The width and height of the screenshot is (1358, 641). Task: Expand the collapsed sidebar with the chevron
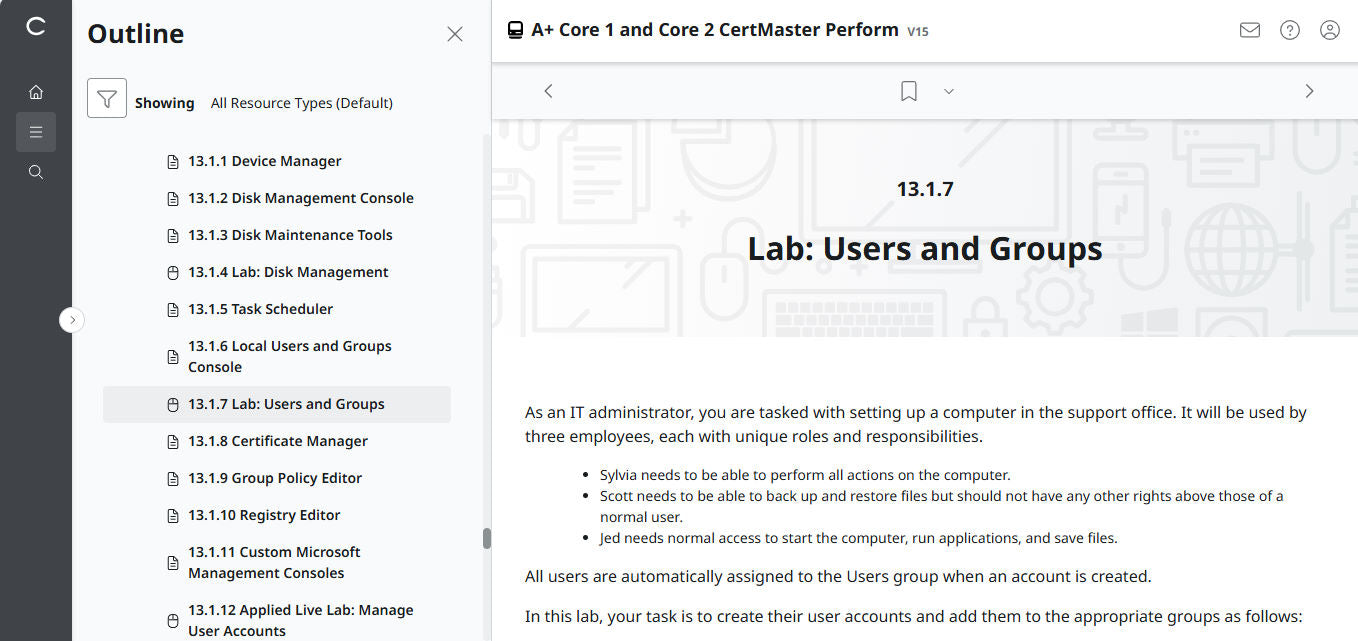[x=71, y=319]
